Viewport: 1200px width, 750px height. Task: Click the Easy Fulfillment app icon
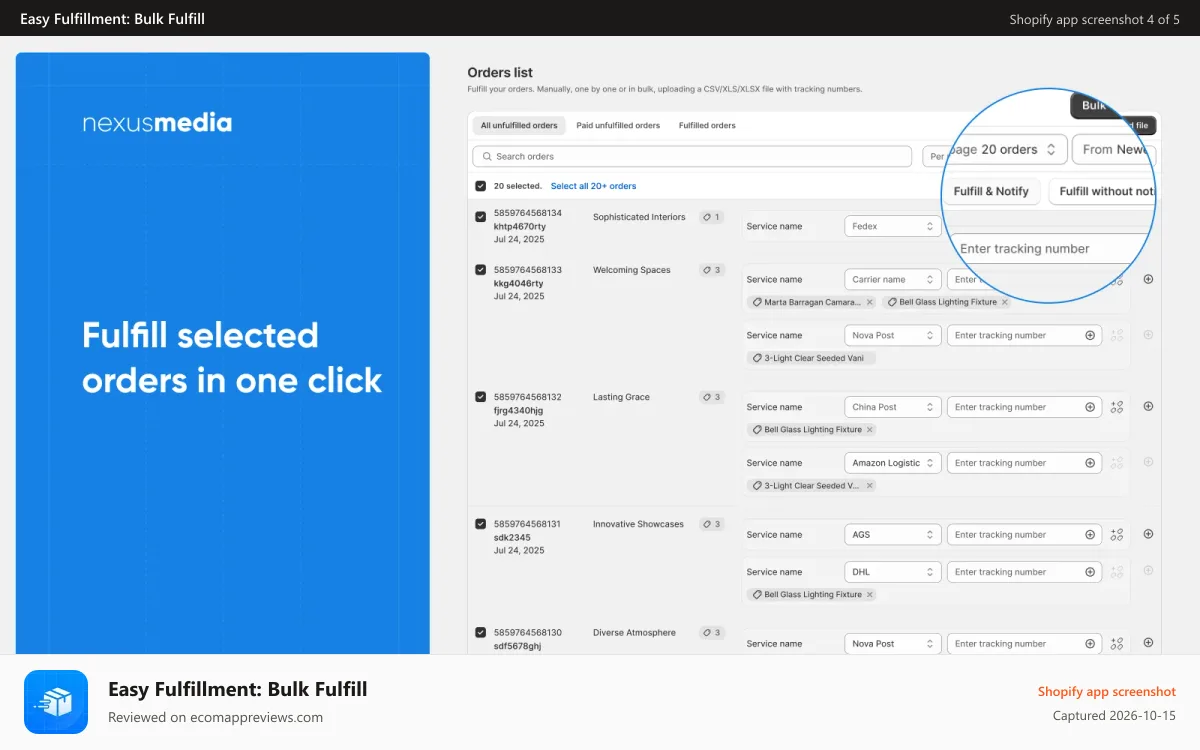point(56,702)
